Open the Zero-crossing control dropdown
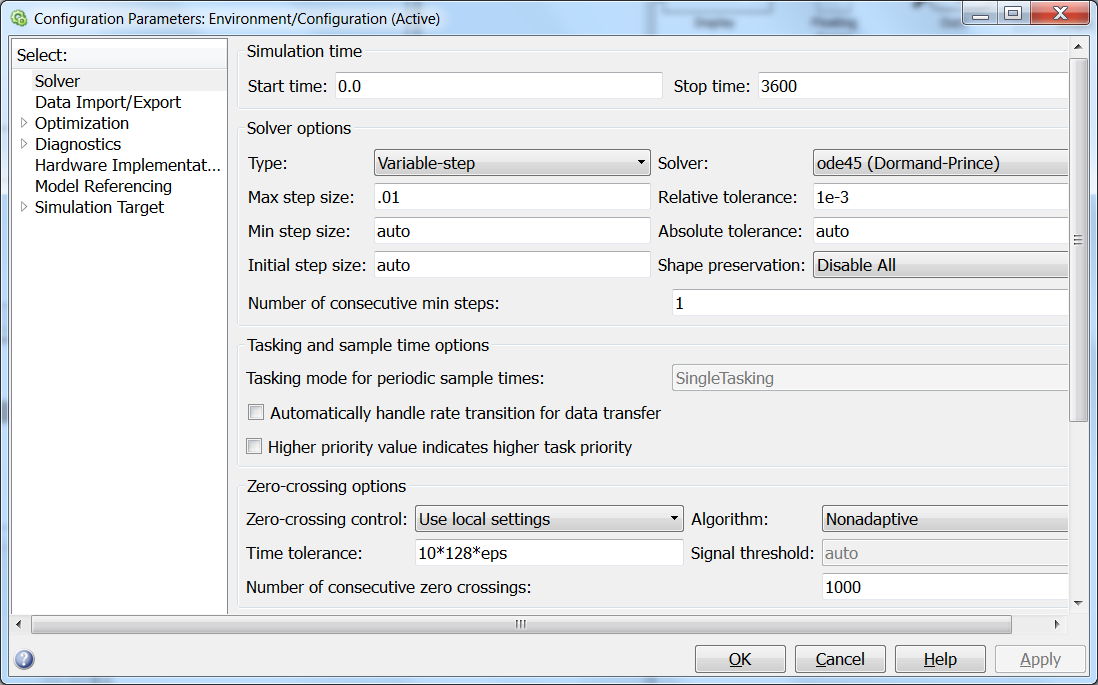The width and height of the screenshot is (1098, 685). [x=549, y=519]
